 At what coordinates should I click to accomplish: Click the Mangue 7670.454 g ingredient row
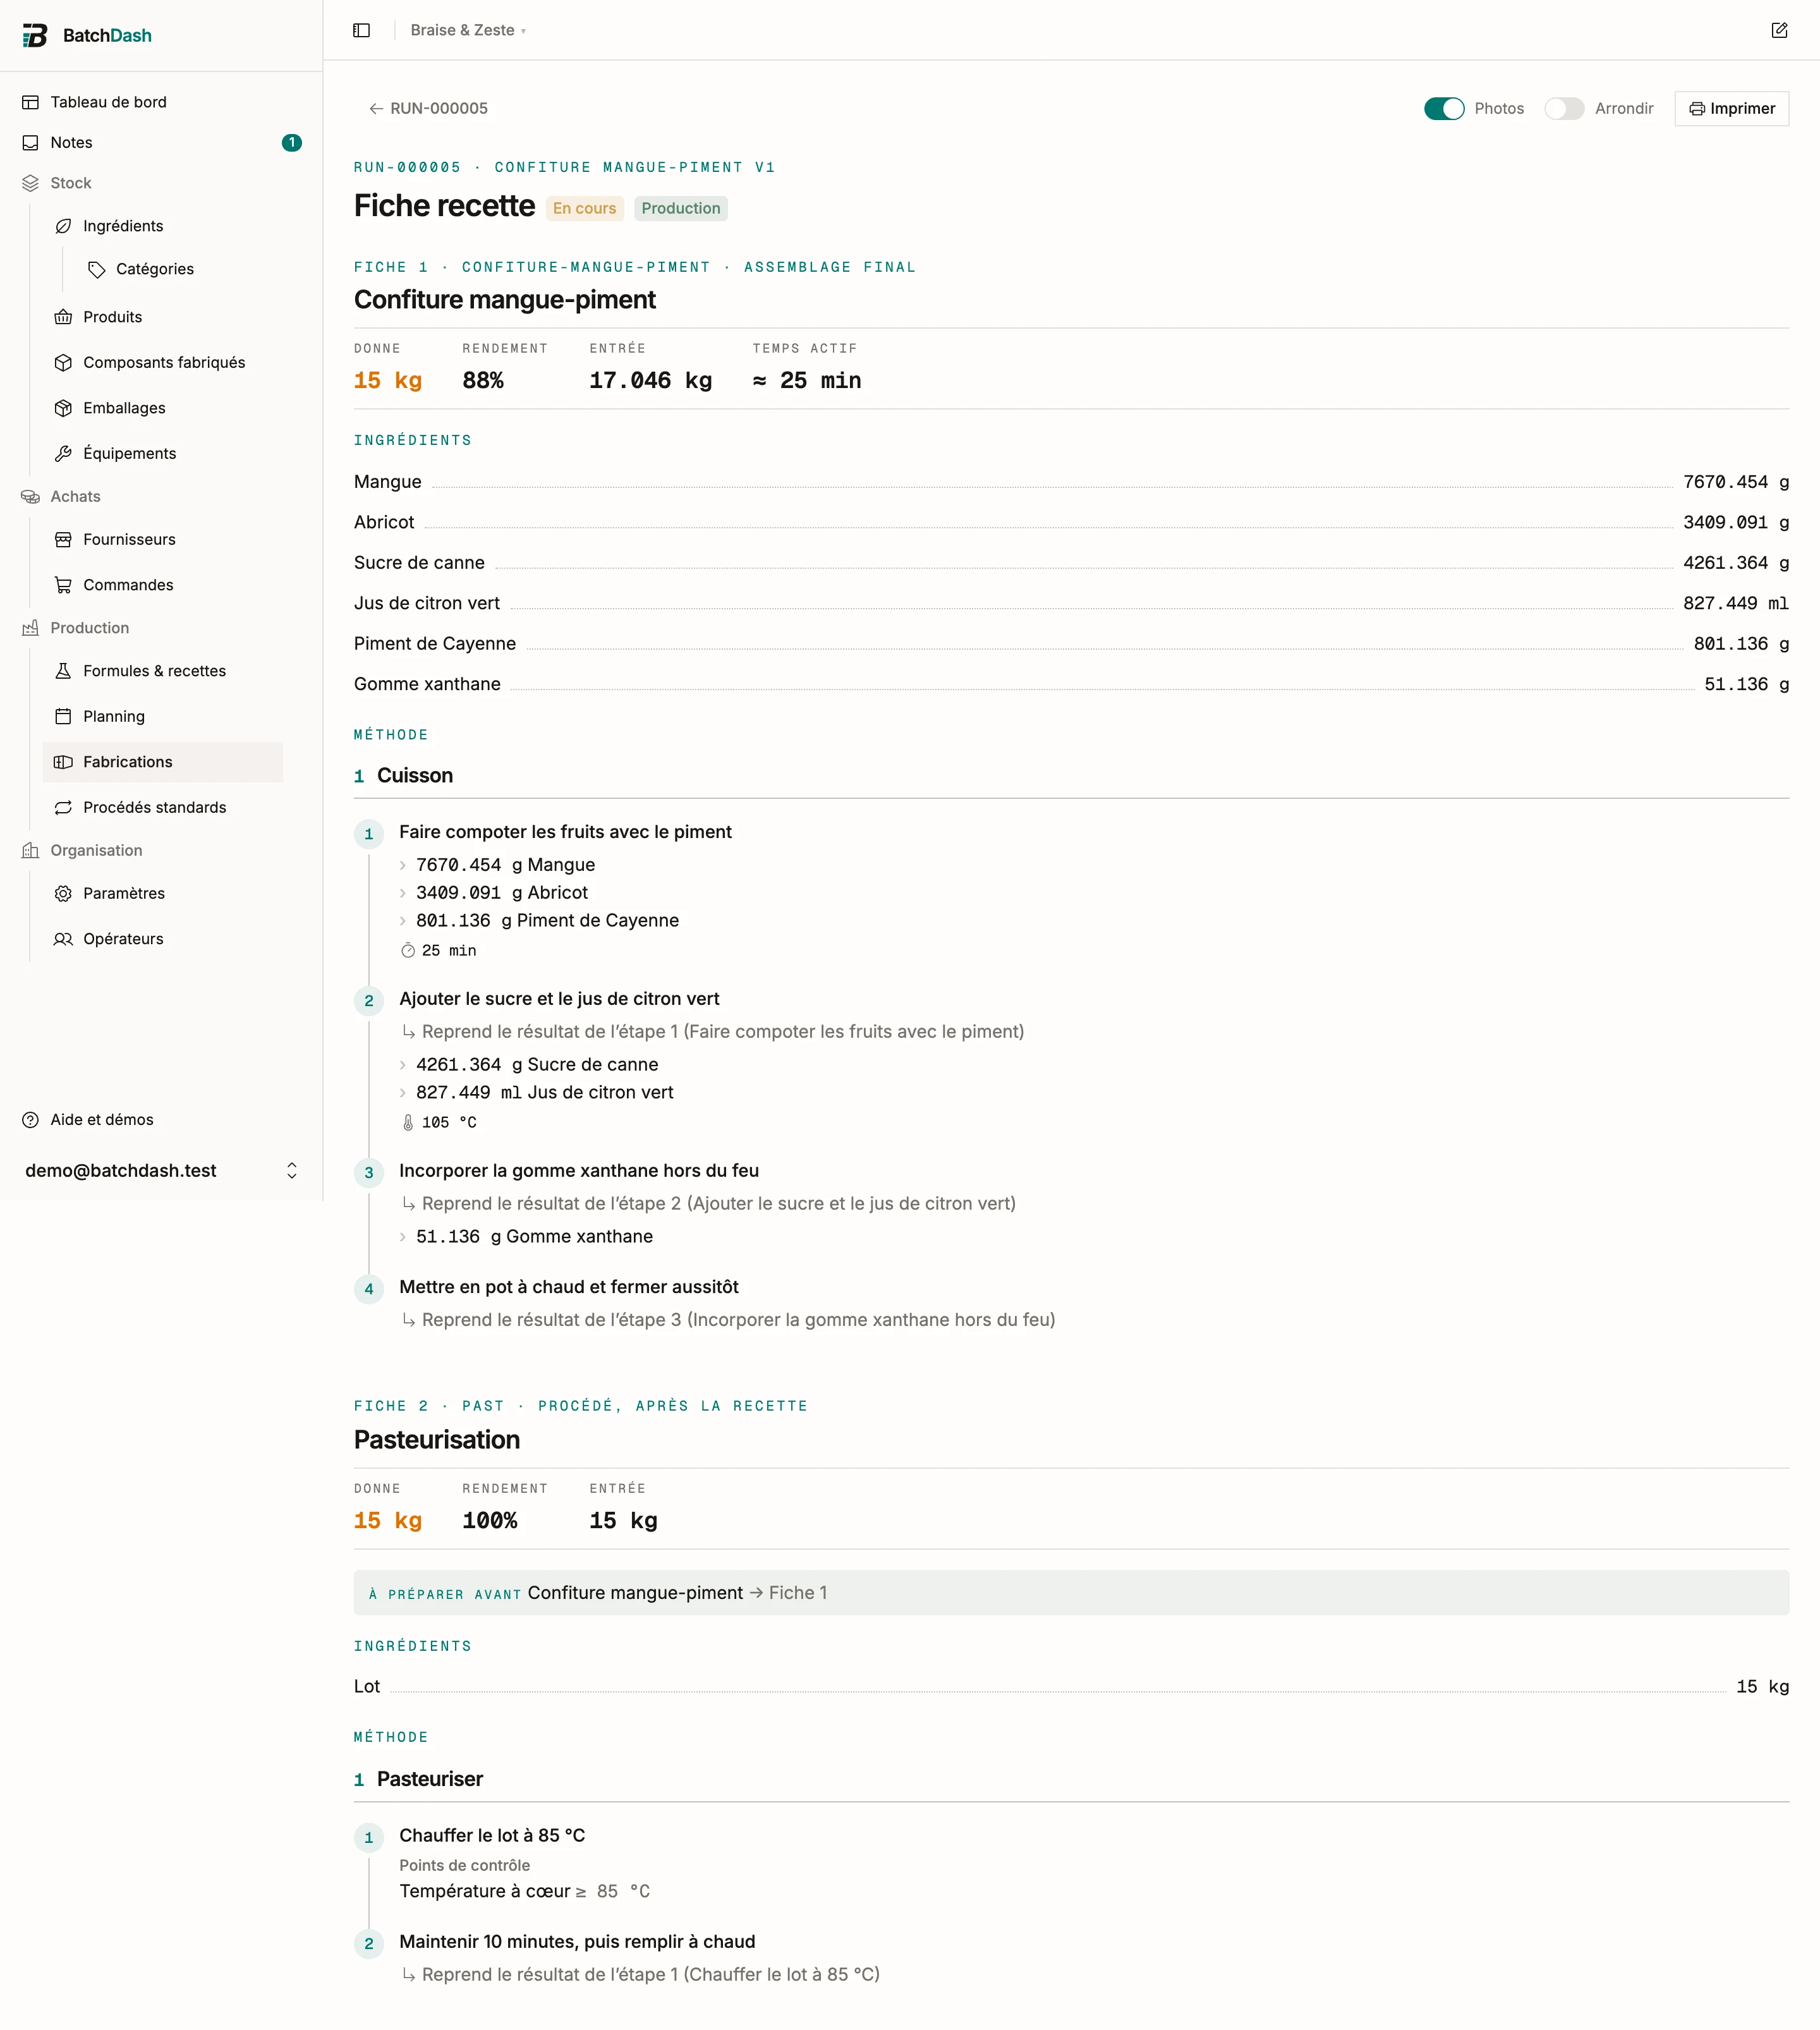(1071, 482)
